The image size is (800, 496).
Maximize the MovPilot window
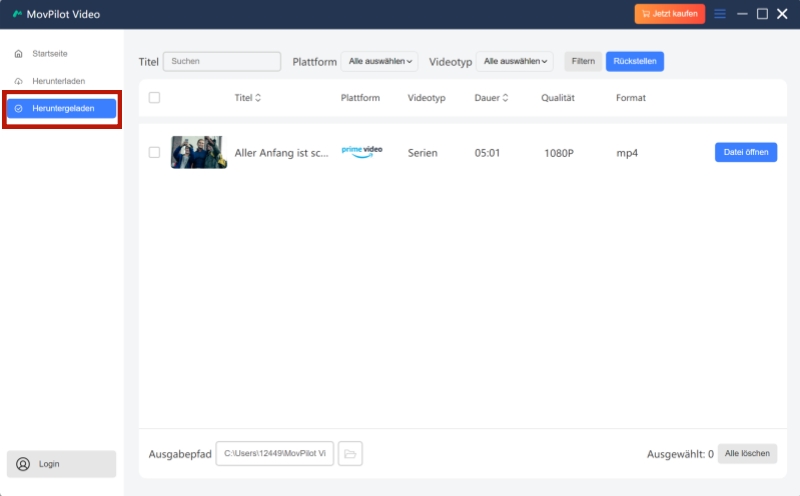[x=762, y=14]
